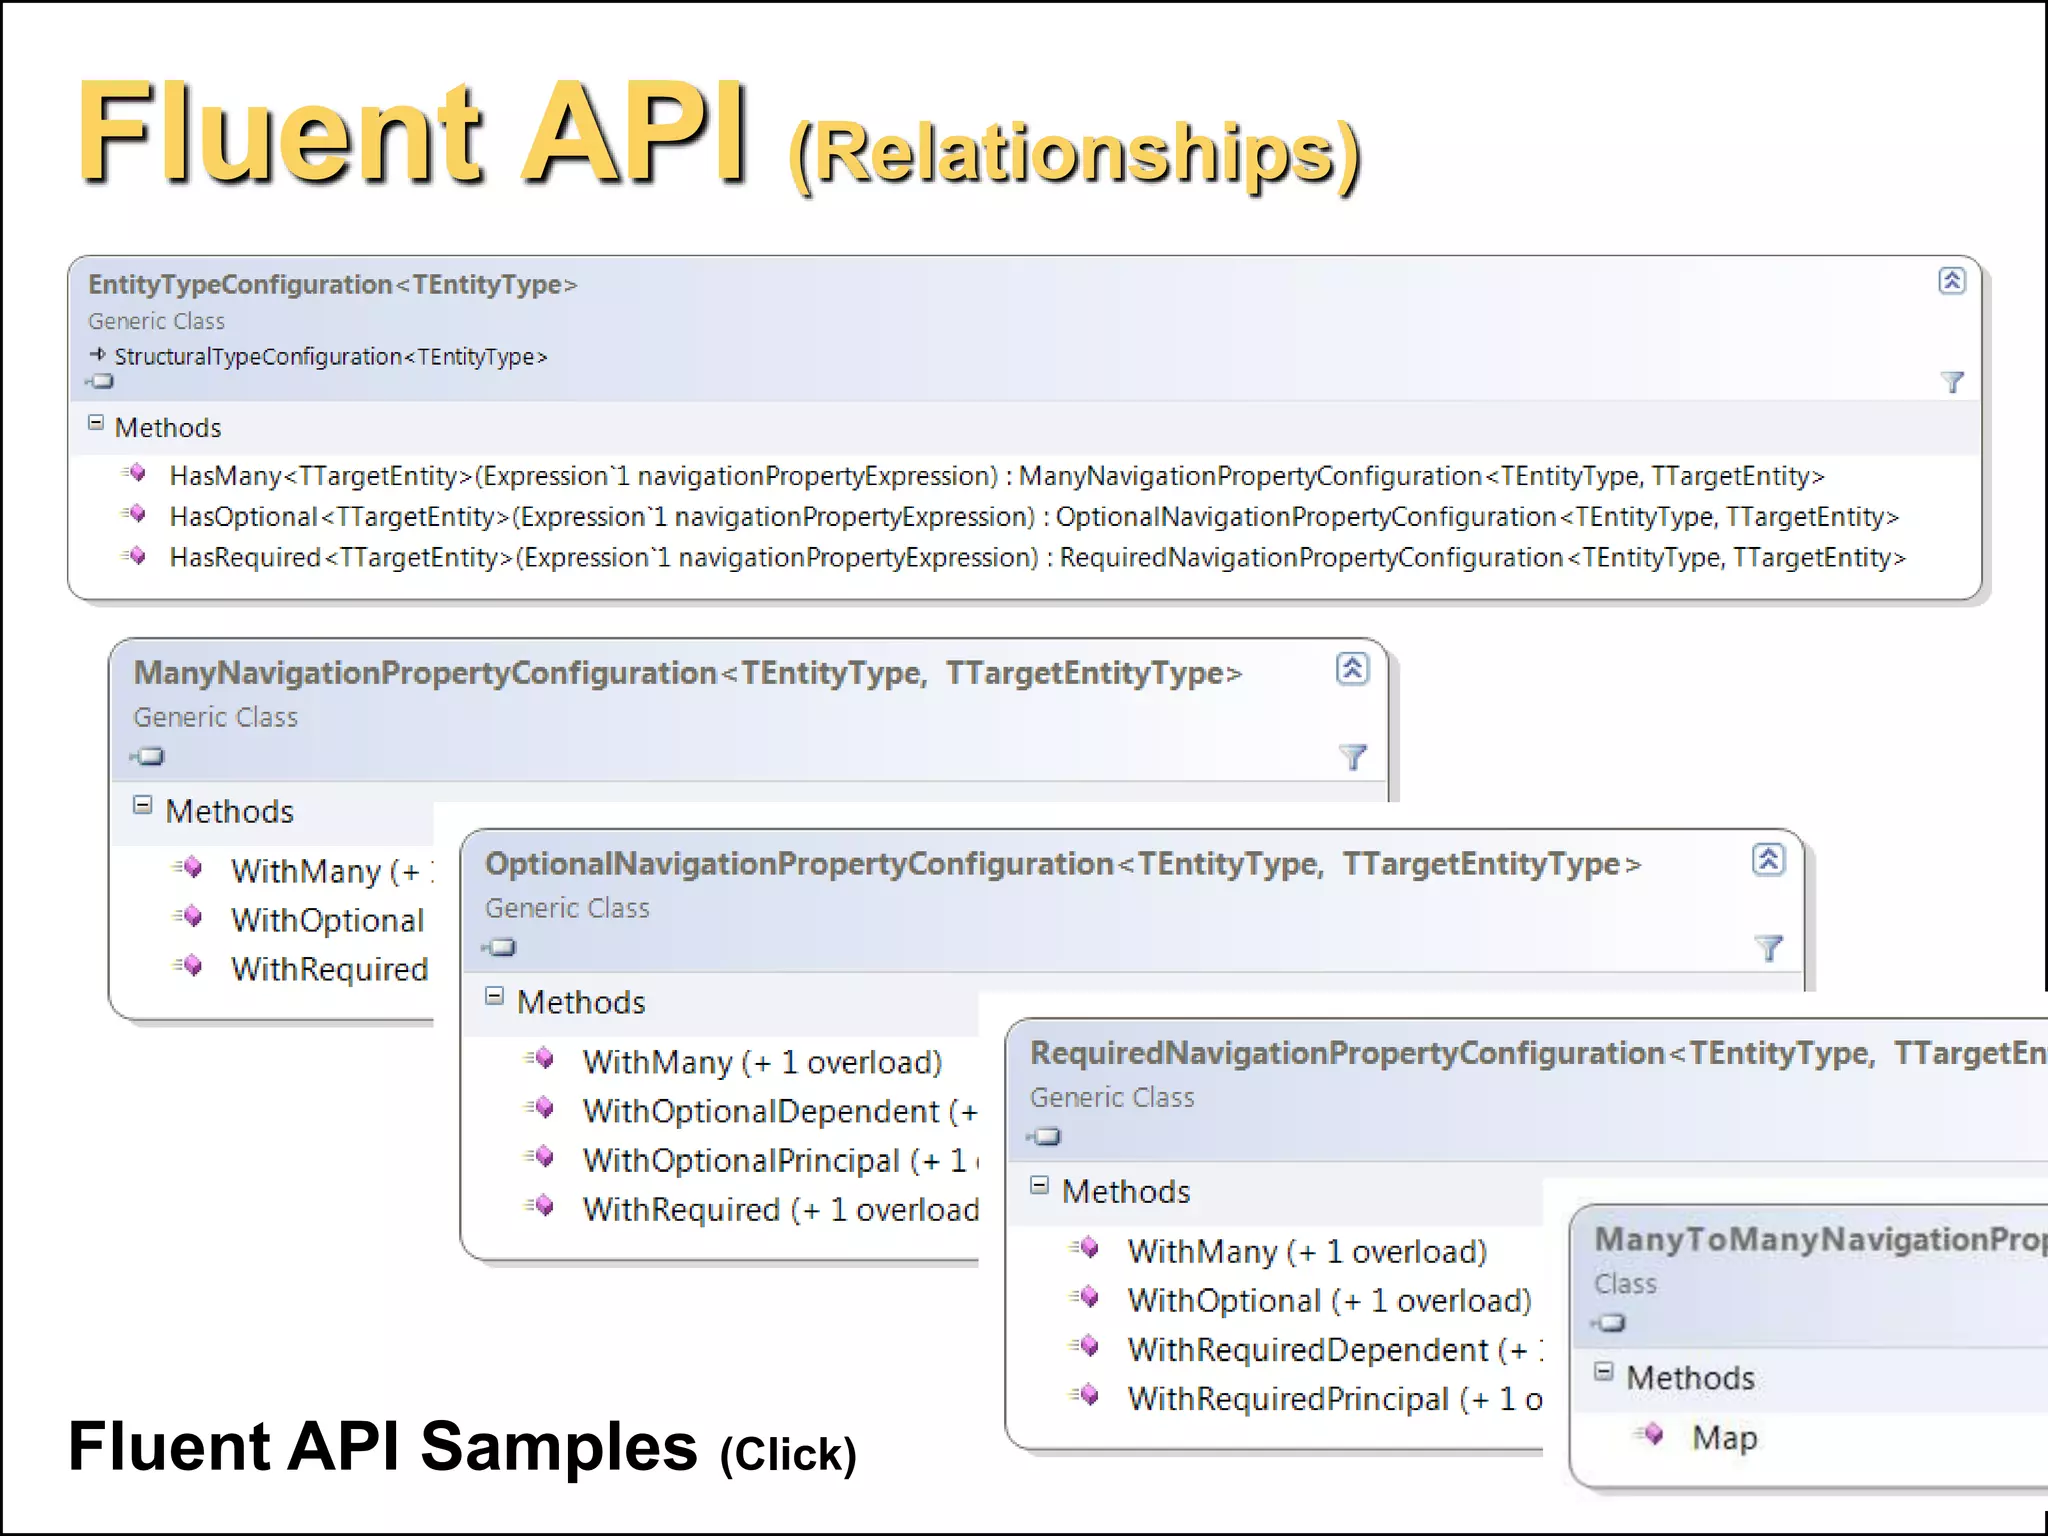Click filter icon in ManyNavigationPropertyConfiguration header

point(1352,757)
